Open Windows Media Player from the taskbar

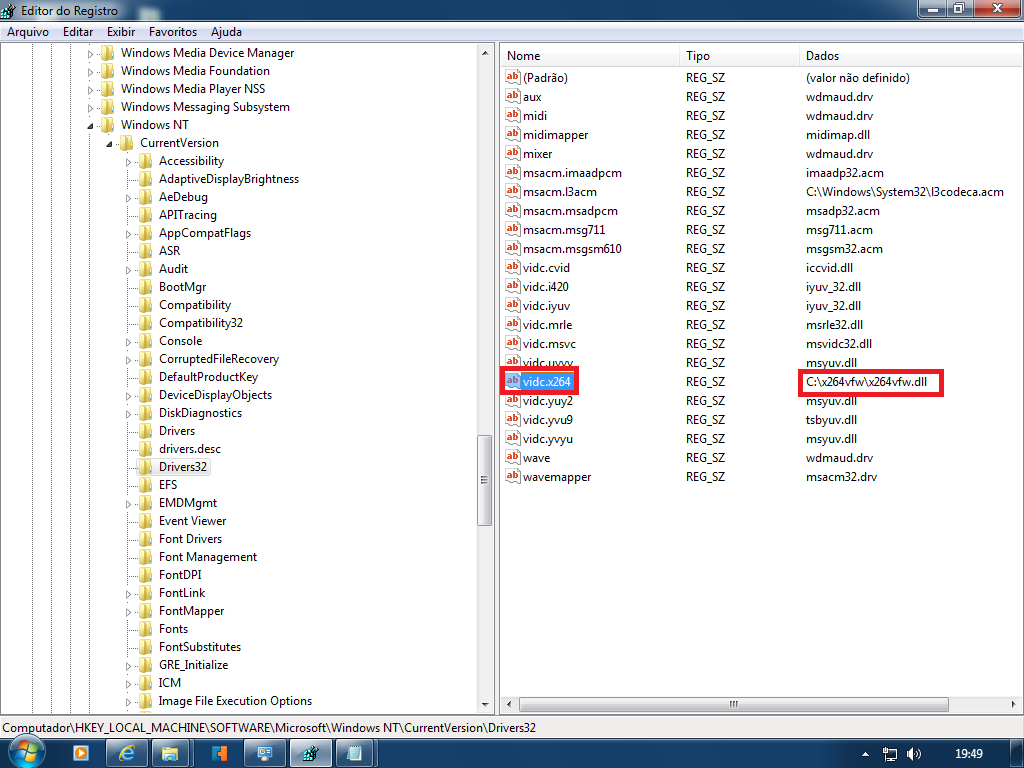pyautogui.click(x=81, y=754)
